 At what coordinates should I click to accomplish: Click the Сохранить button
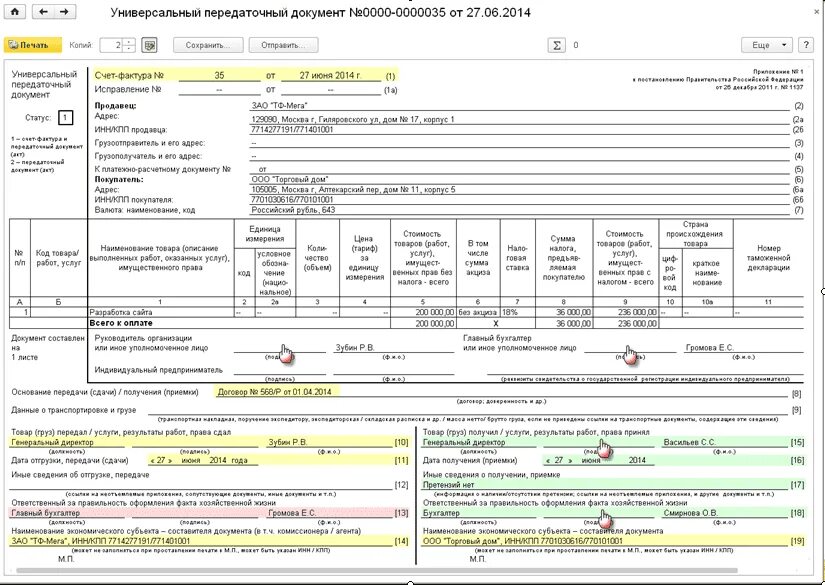[x=208, y=45]
